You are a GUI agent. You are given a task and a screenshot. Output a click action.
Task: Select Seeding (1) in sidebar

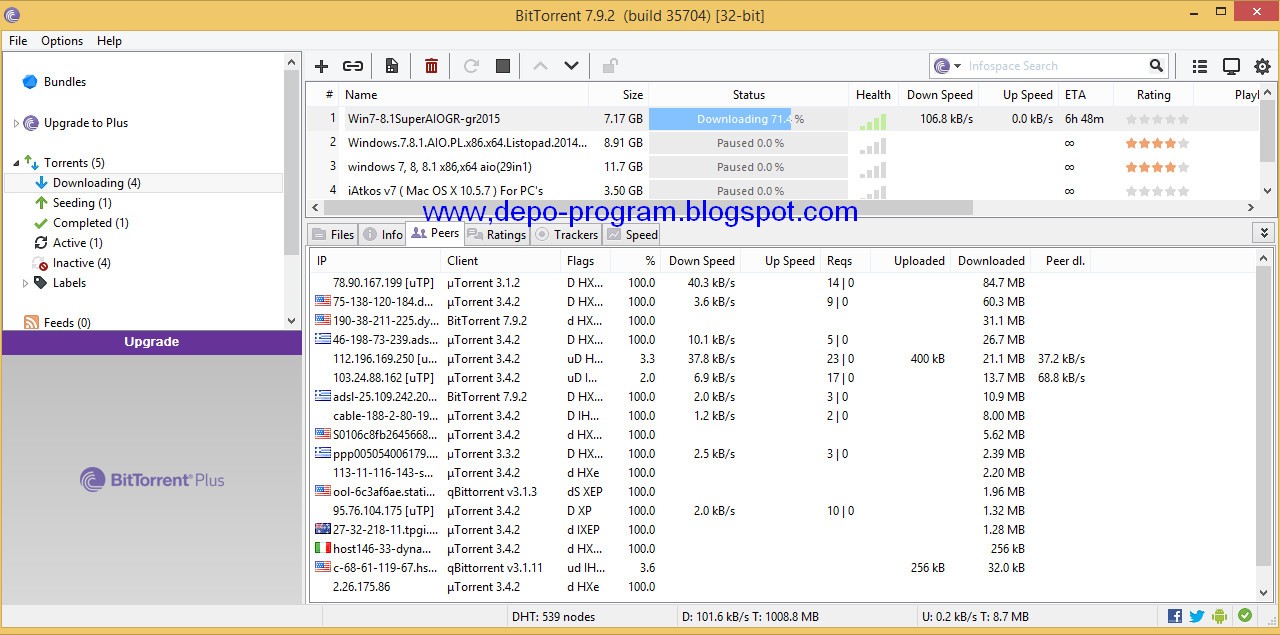click(82, 203)
